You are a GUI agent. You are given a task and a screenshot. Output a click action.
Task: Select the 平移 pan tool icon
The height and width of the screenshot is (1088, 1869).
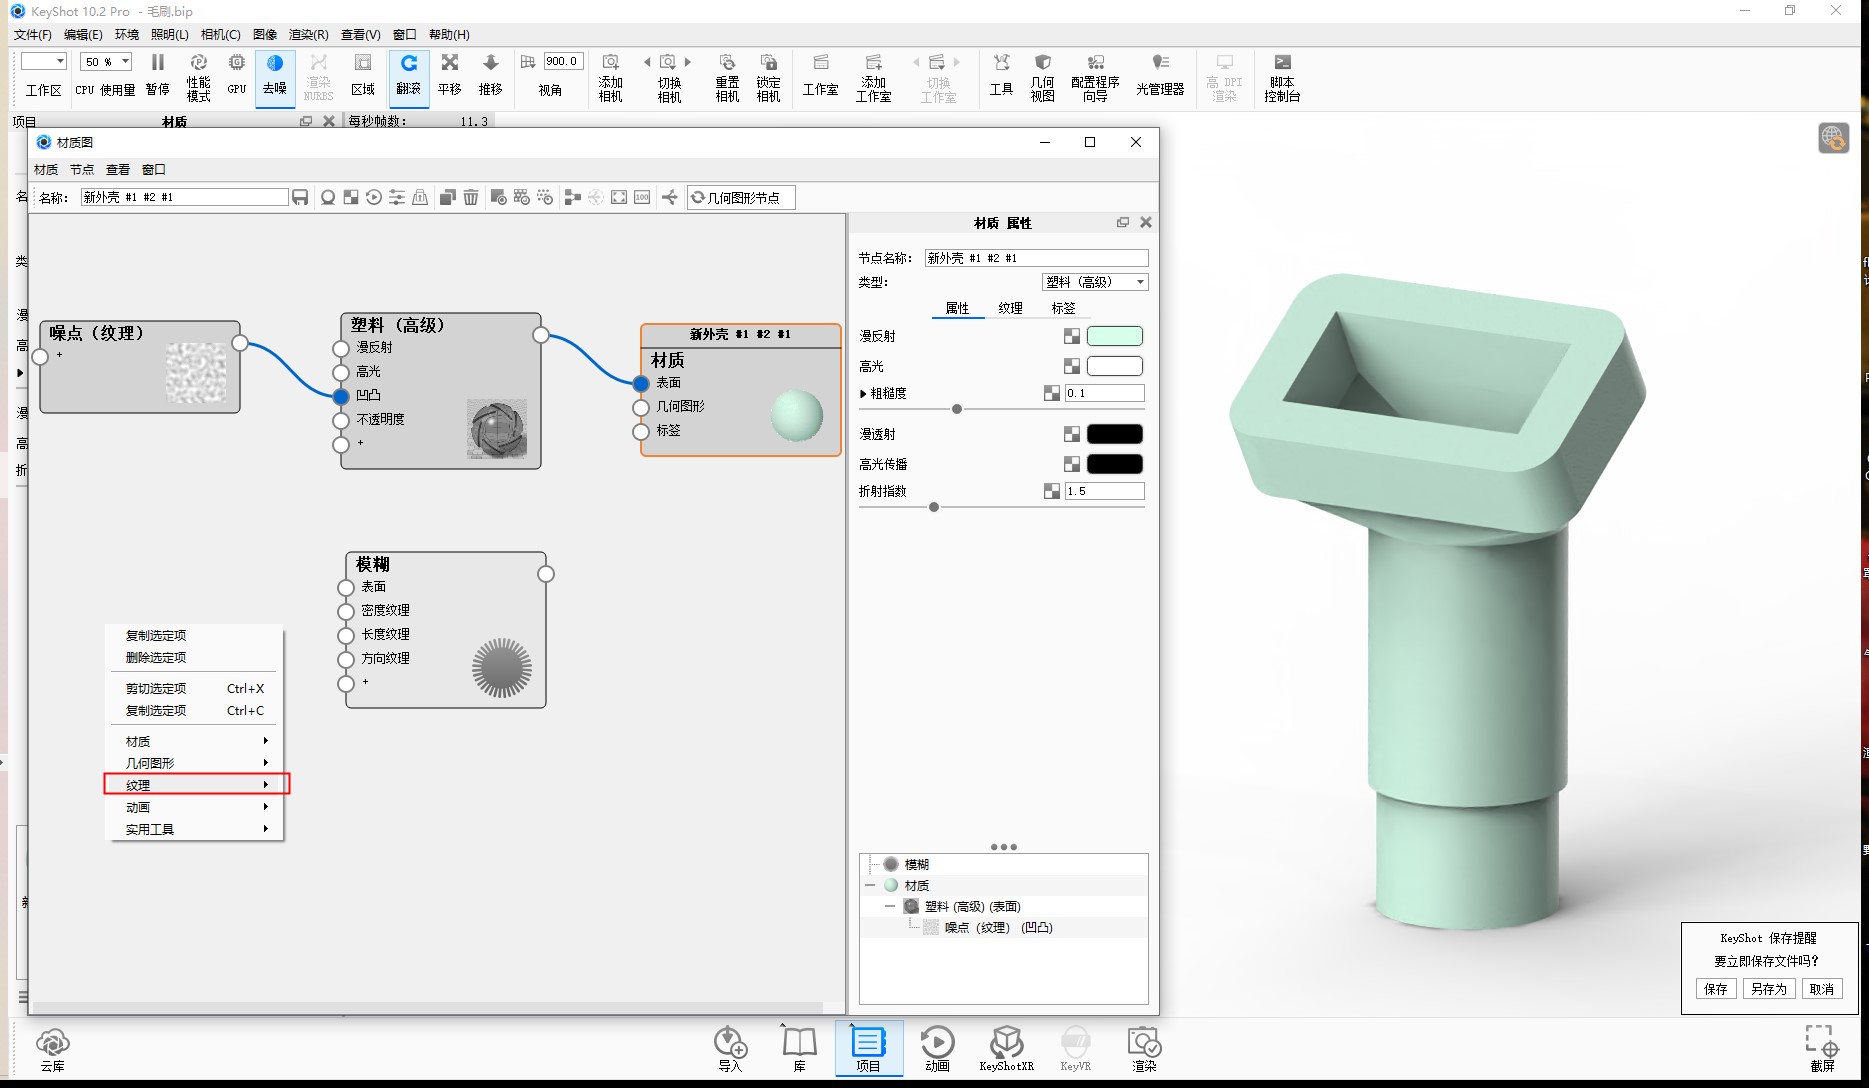[x=450, y=76]
